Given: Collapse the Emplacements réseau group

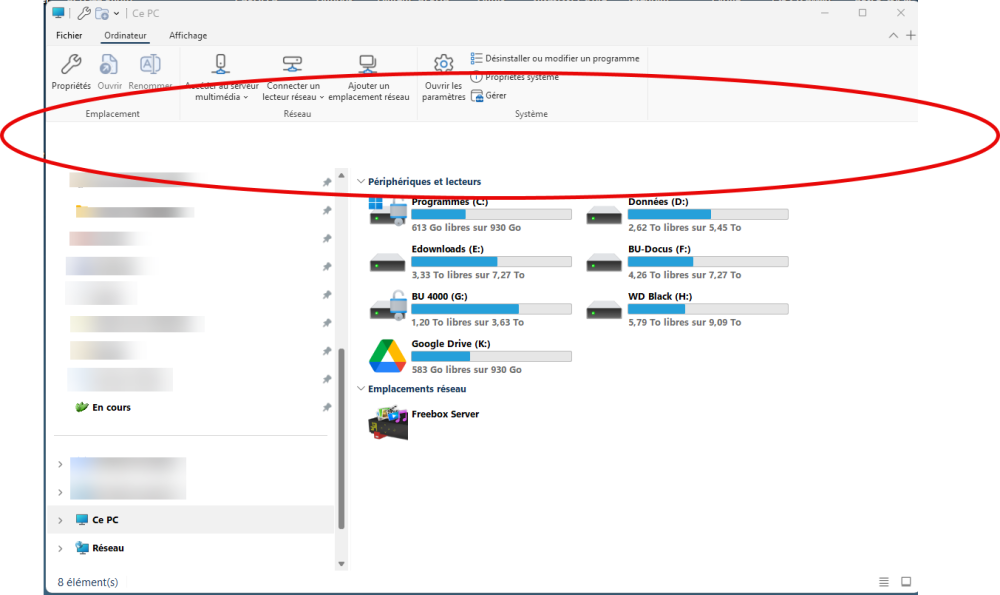Looking at the screenshot, I should [x=360, y=389].
